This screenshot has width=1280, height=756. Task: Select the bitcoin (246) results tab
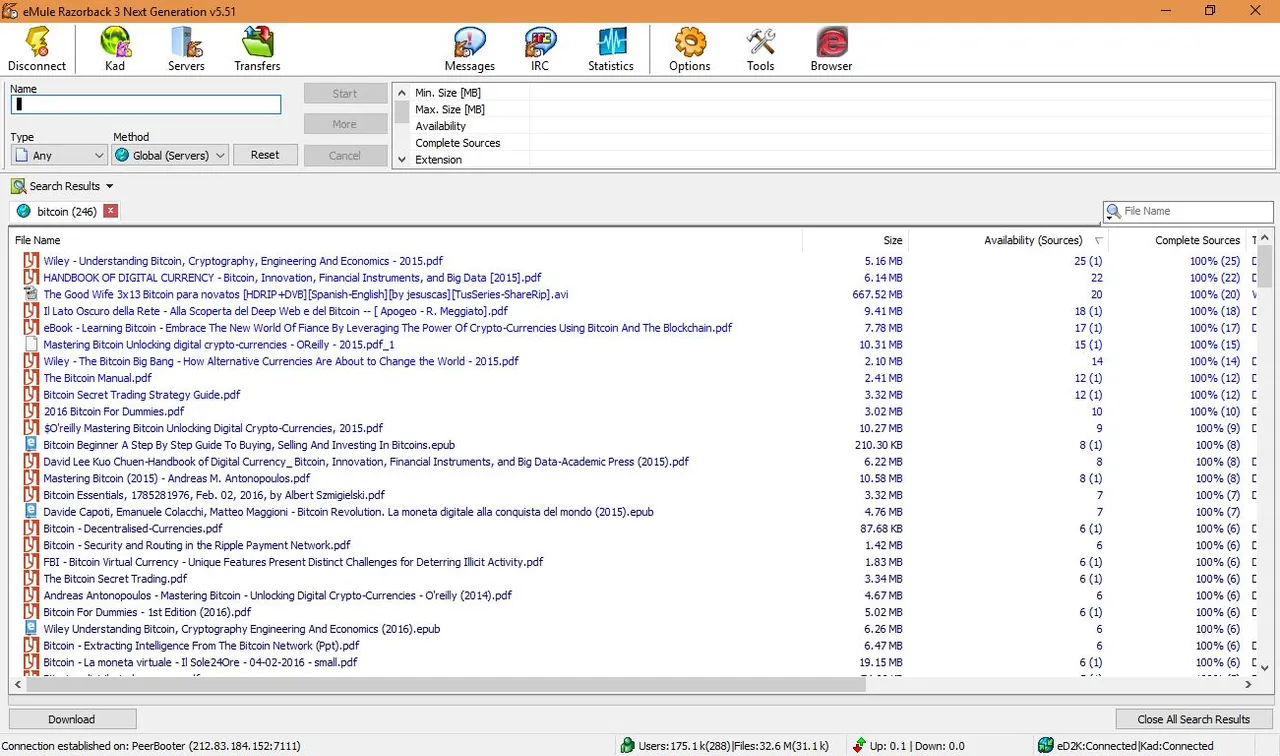(x=66, y=211)
